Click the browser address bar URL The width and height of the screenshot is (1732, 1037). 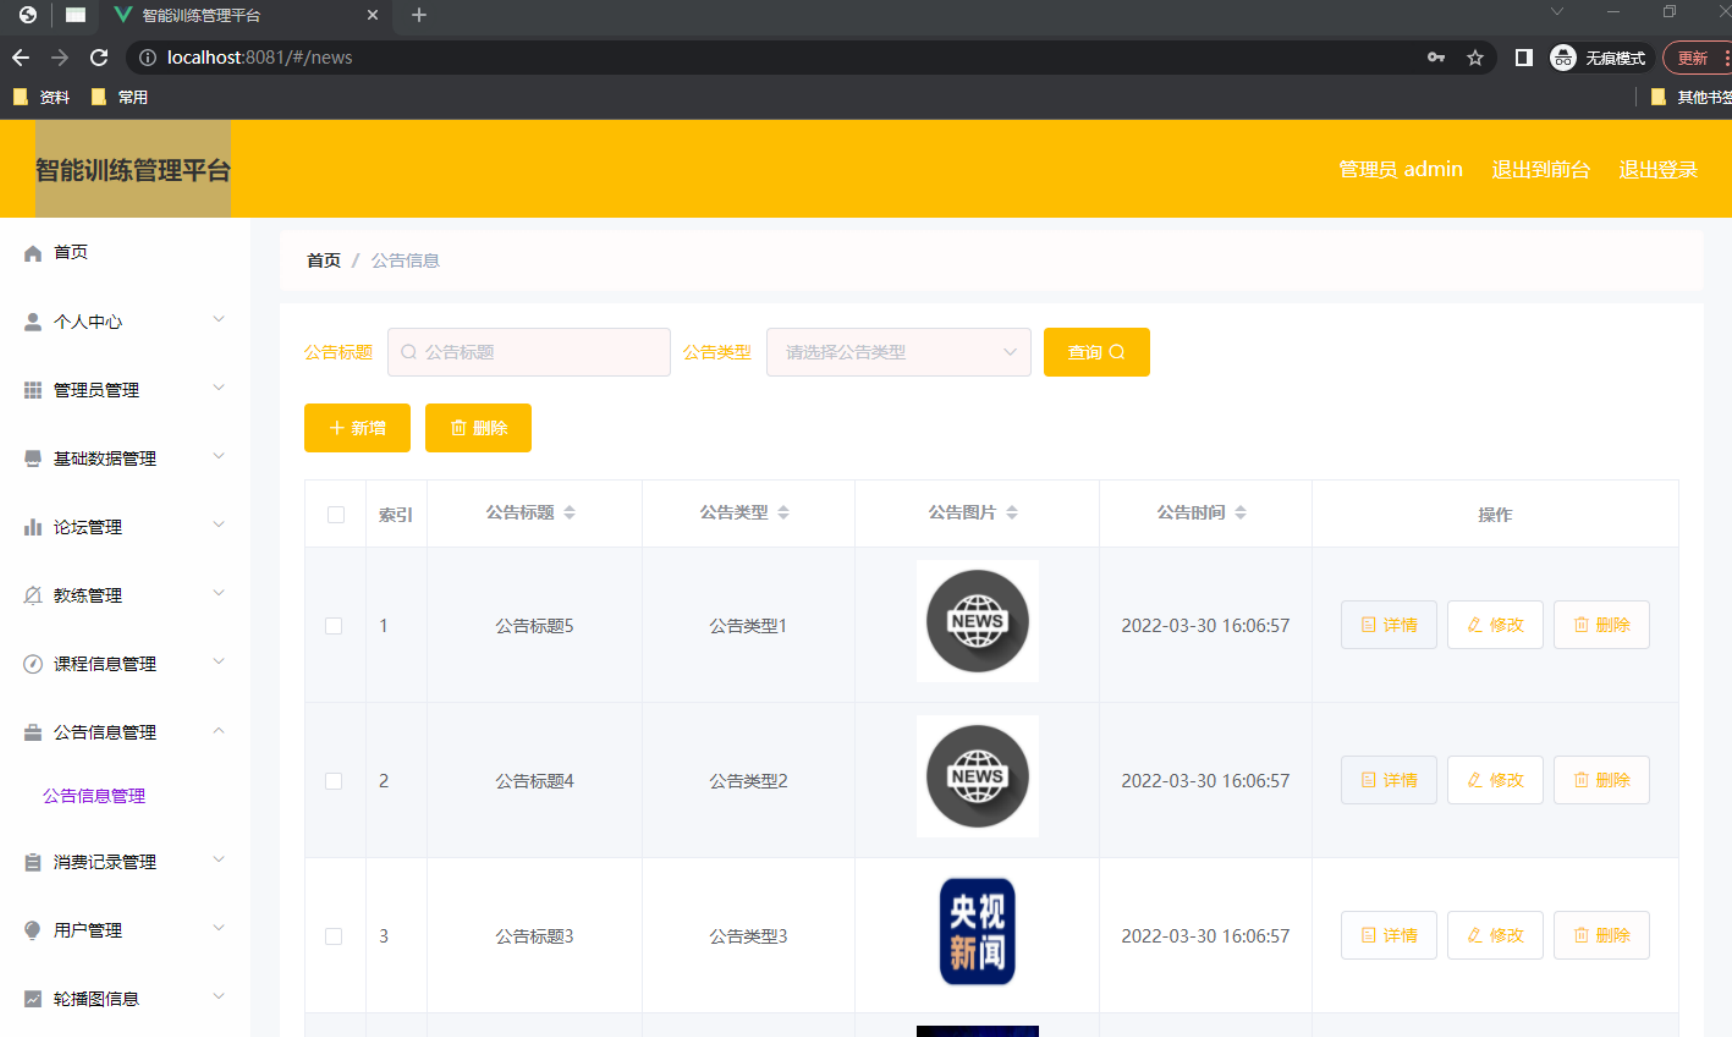[259, 58]
